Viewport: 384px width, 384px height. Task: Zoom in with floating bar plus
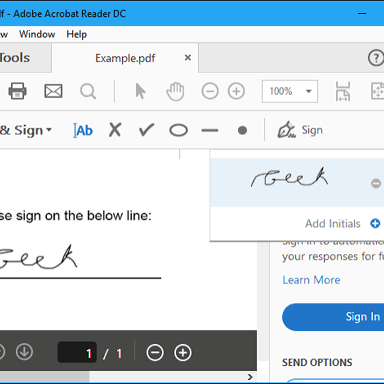pos(183,352)
